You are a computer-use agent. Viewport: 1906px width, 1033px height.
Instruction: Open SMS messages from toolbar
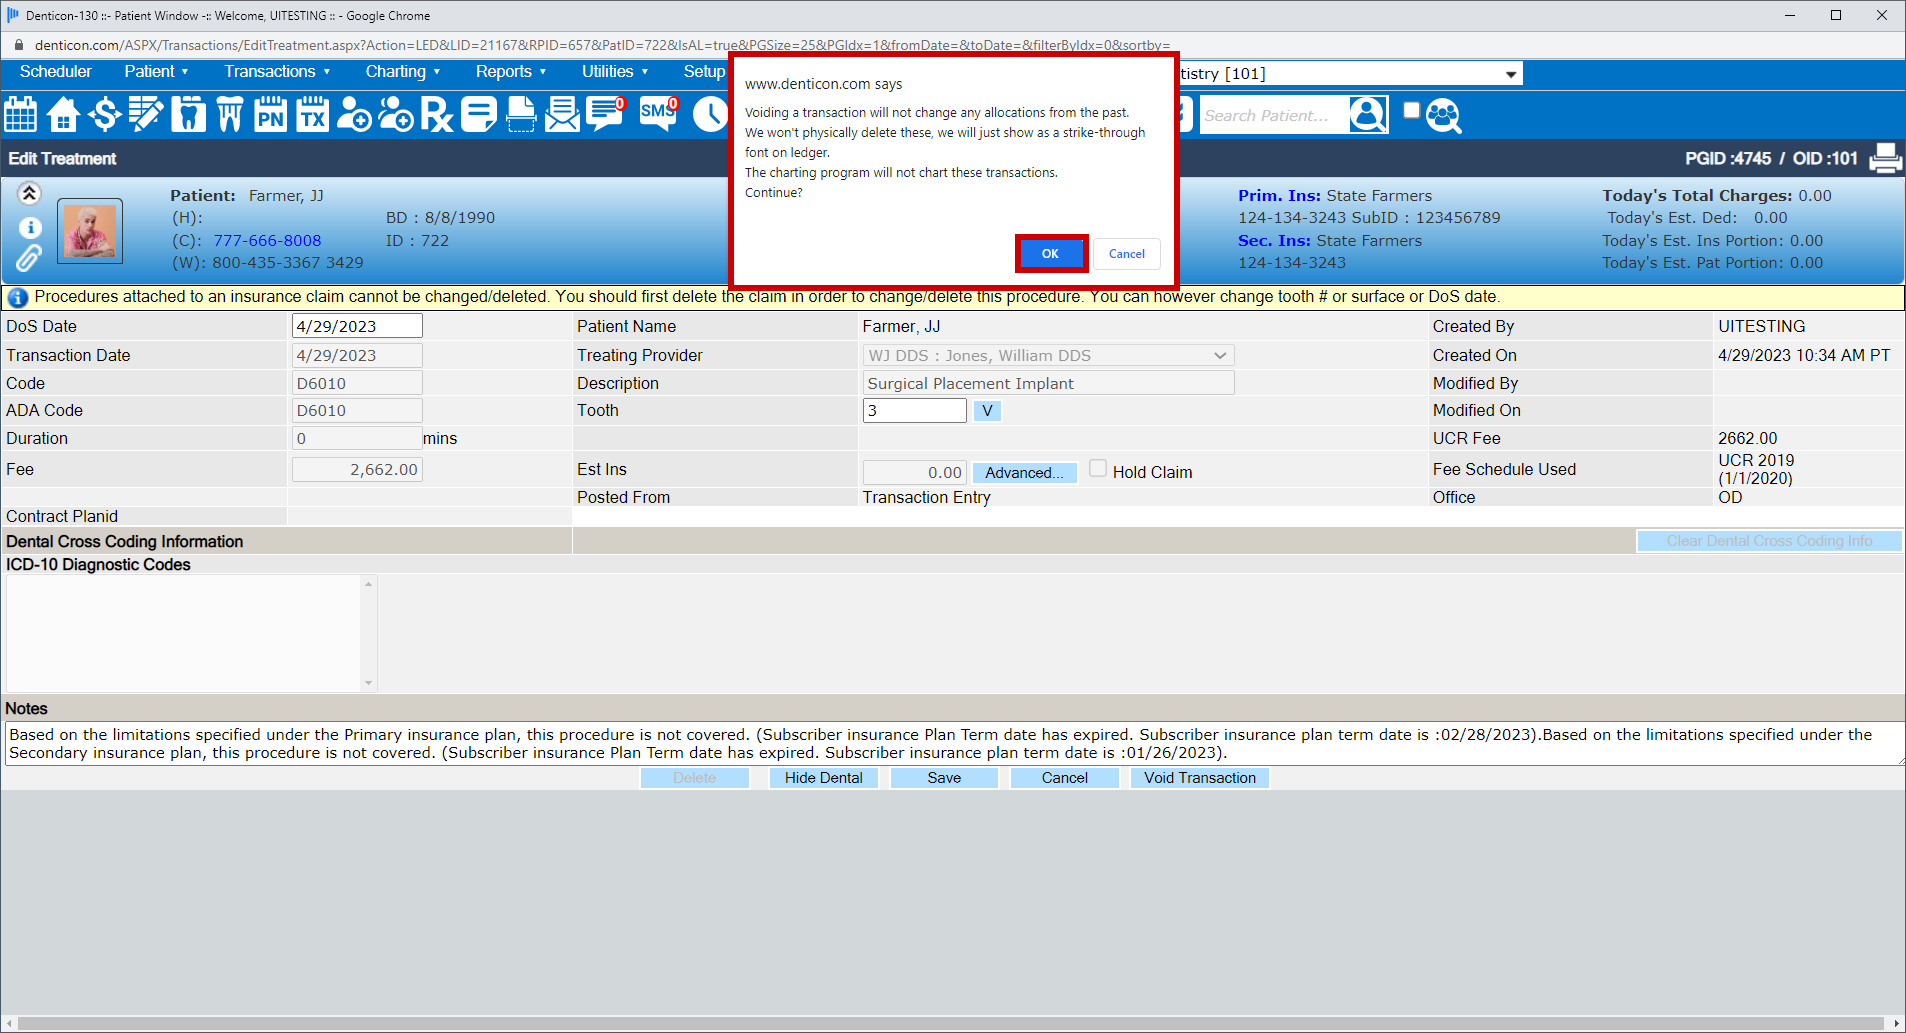(657, 114)
